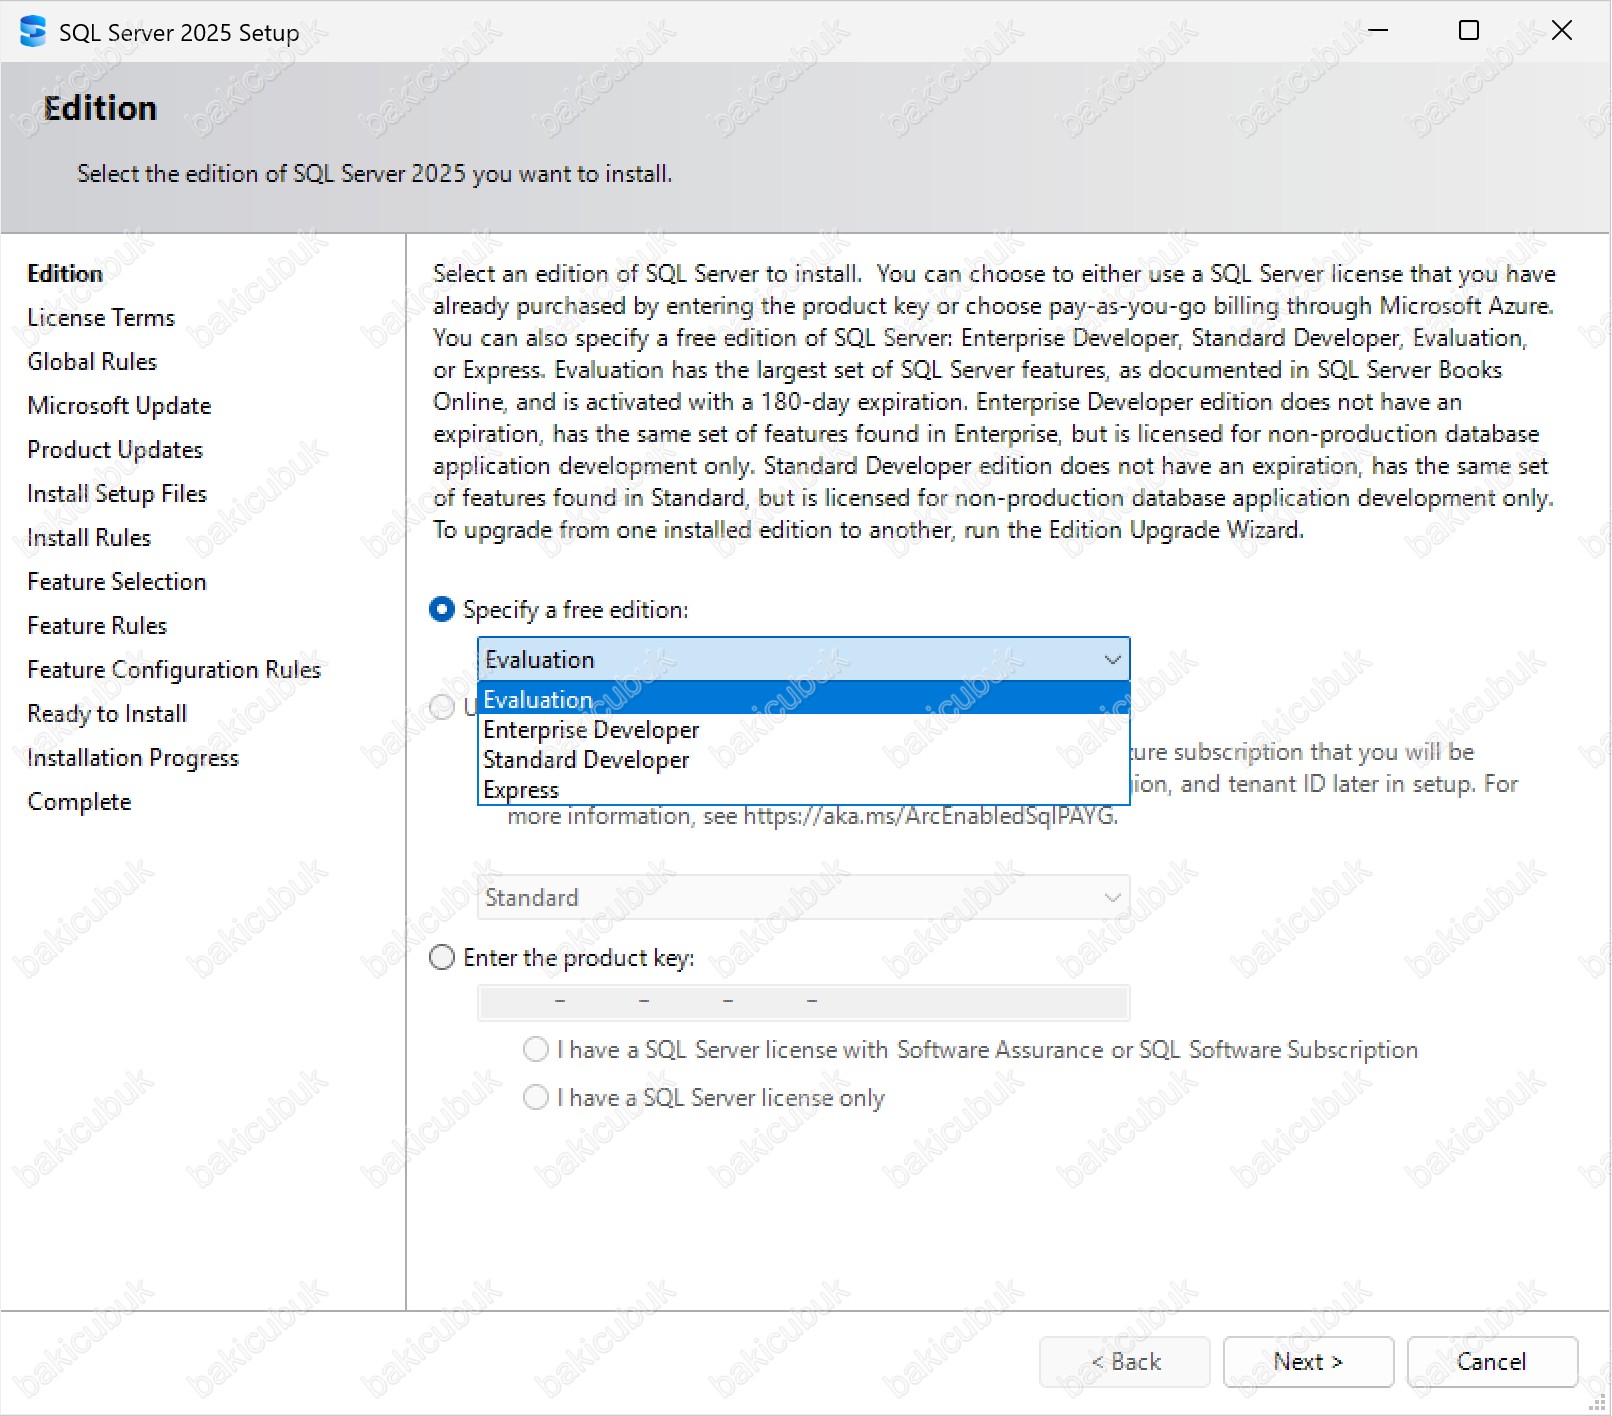Click Next to continue setup
Viewport: 1612px width, 1416px height.
(x=1307, y=1361)
